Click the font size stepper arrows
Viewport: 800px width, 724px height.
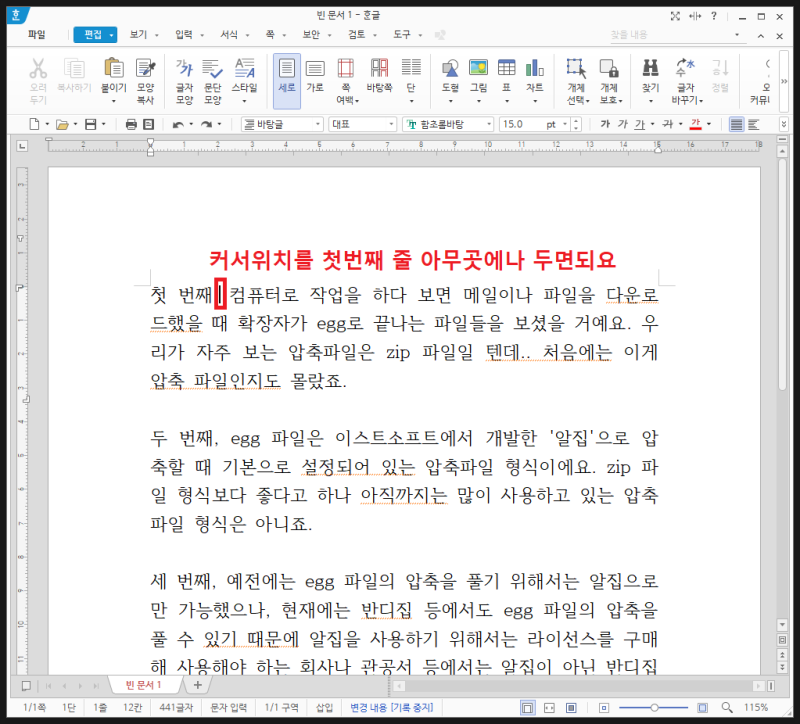(576, 124)
